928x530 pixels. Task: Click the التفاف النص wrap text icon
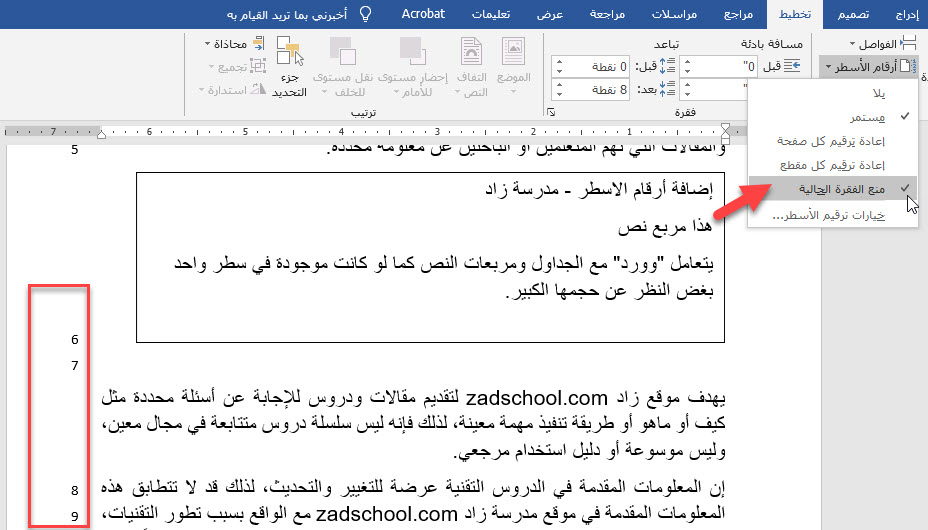click(472, 52)
